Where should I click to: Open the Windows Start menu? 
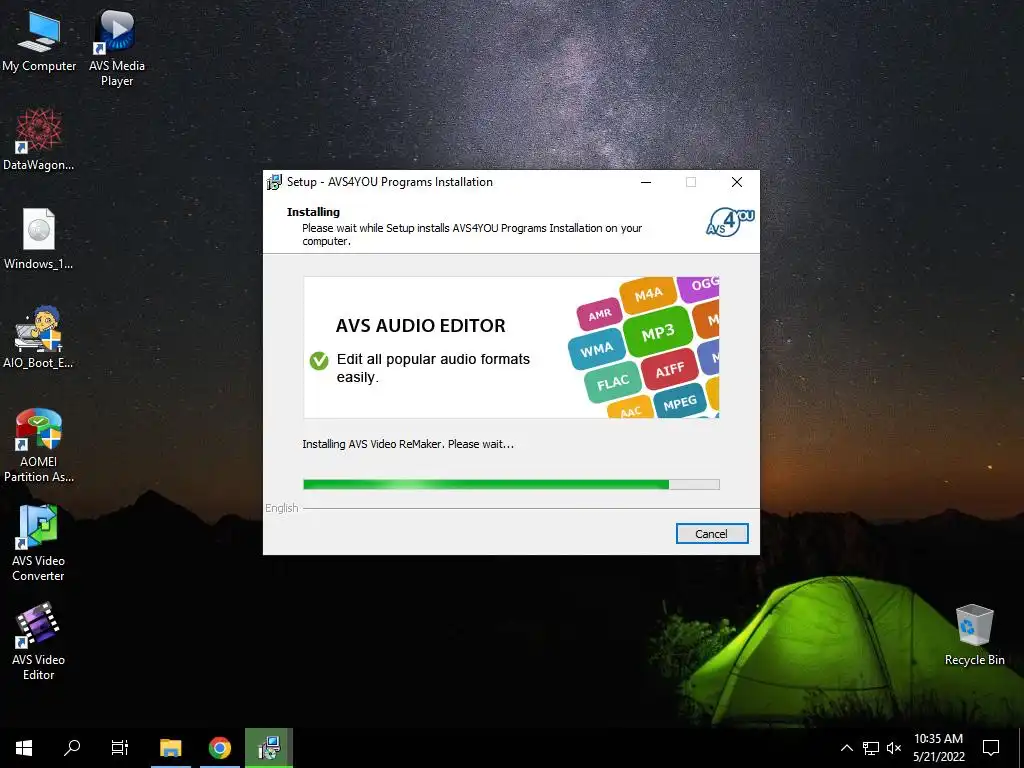coord(24,748)
